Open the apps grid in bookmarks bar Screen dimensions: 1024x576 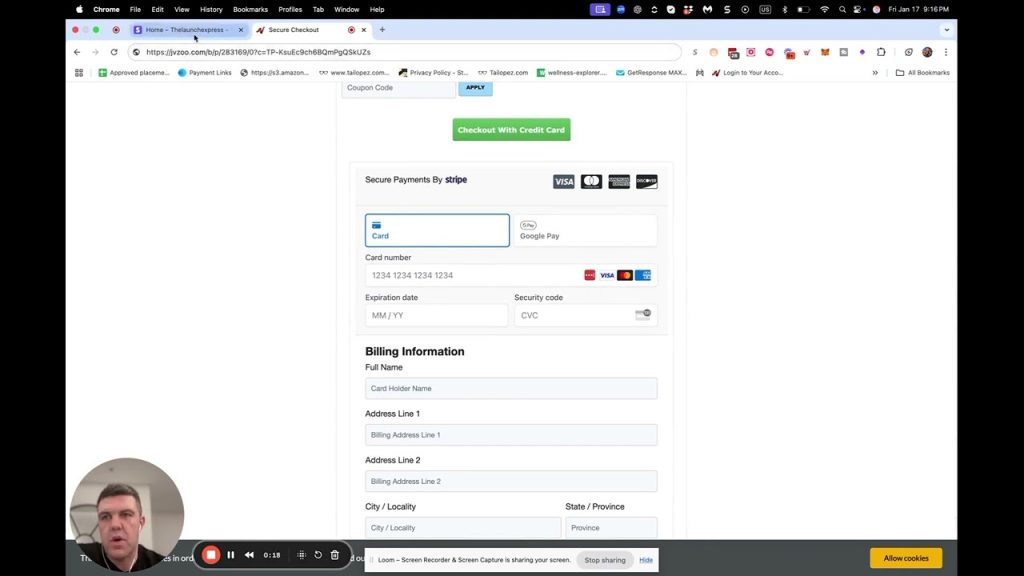click(79, 72)
